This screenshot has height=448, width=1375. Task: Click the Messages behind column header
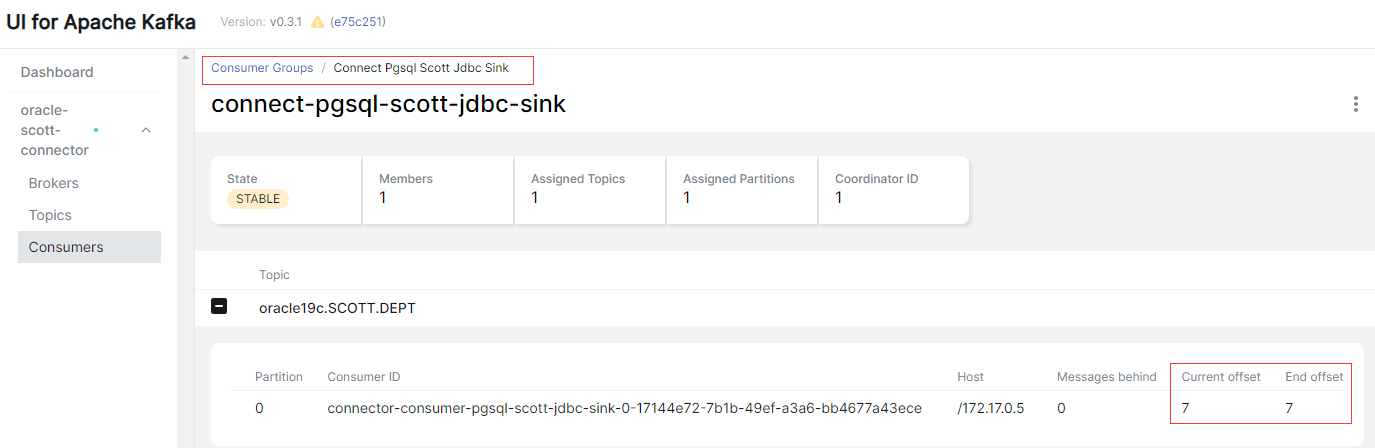point(1107,377)
